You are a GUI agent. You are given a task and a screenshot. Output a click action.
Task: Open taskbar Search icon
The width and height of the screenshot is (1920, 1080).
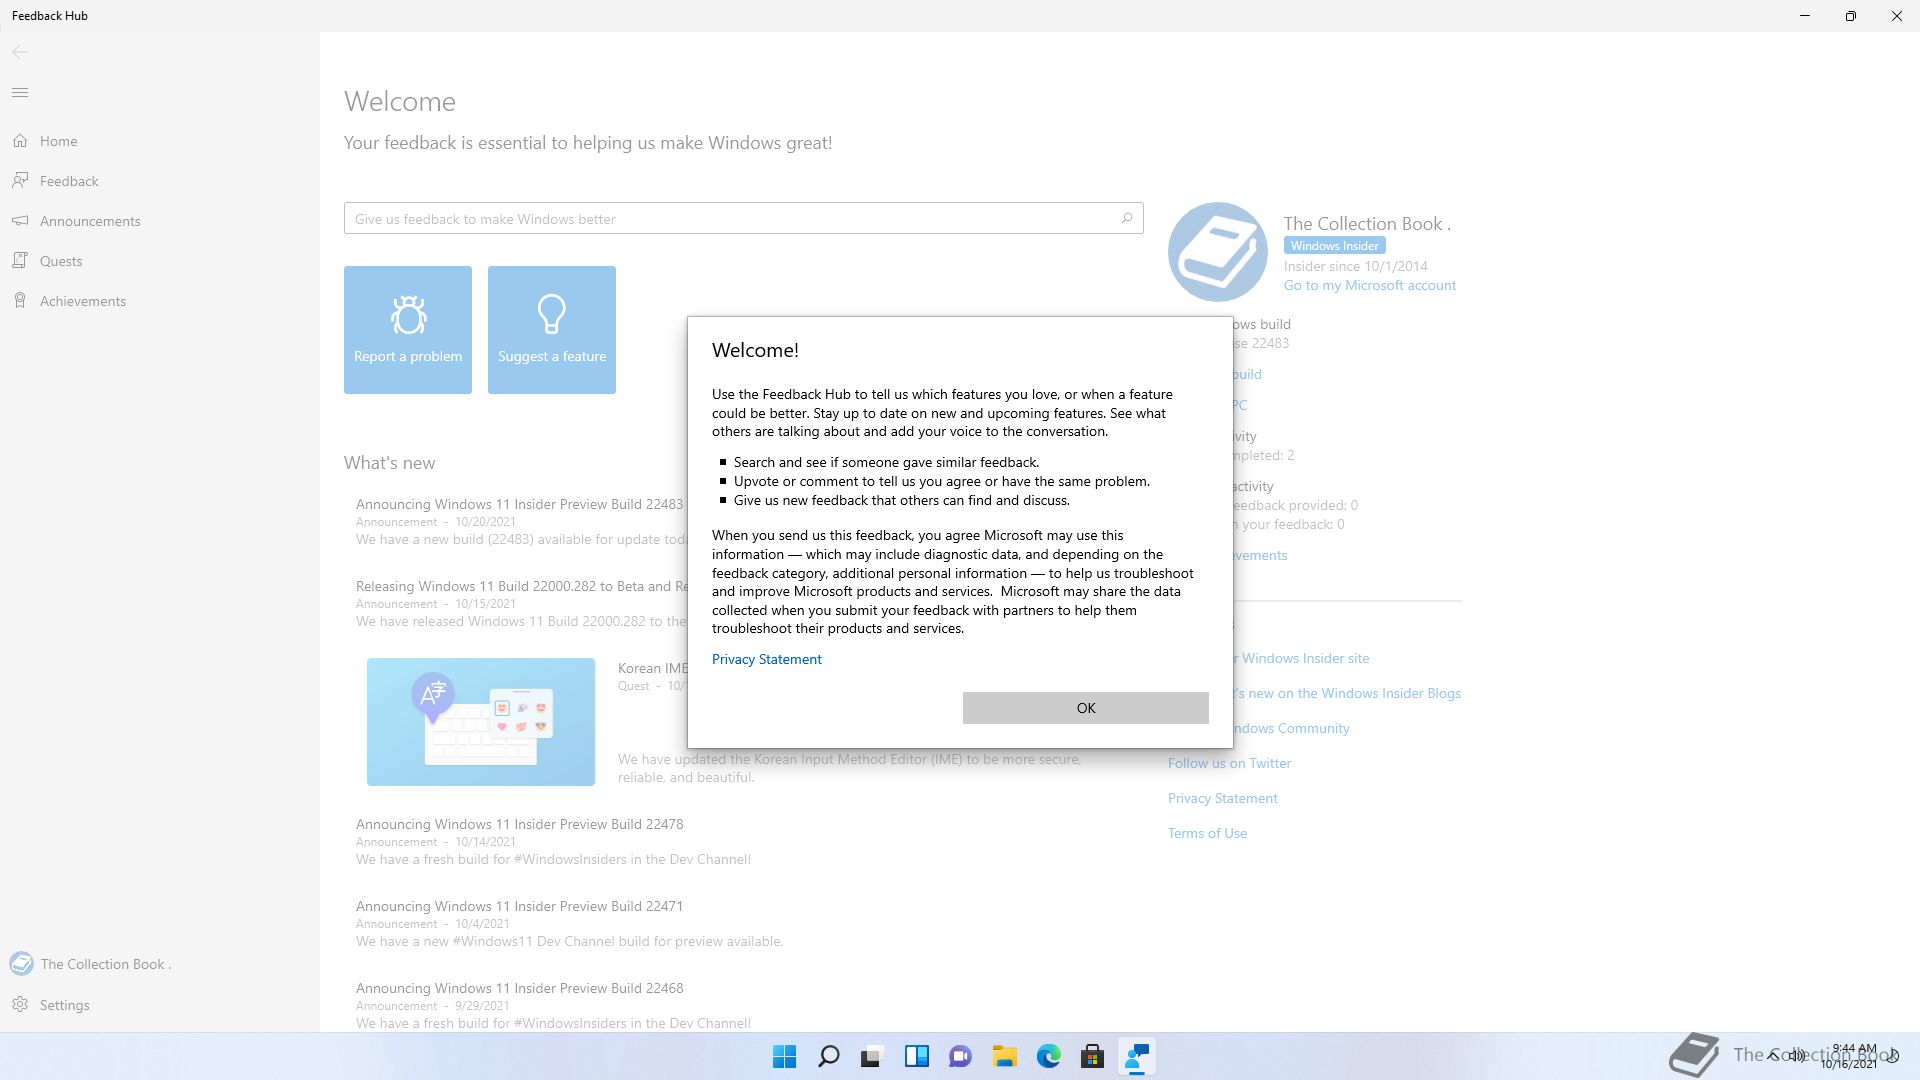829,1056
